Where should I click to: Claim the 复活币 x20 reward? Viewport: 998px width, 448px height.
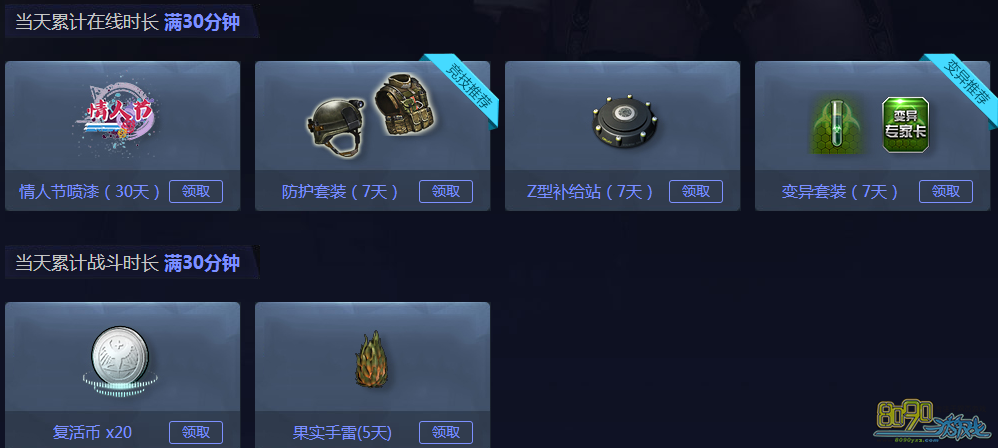coord(196,432)
